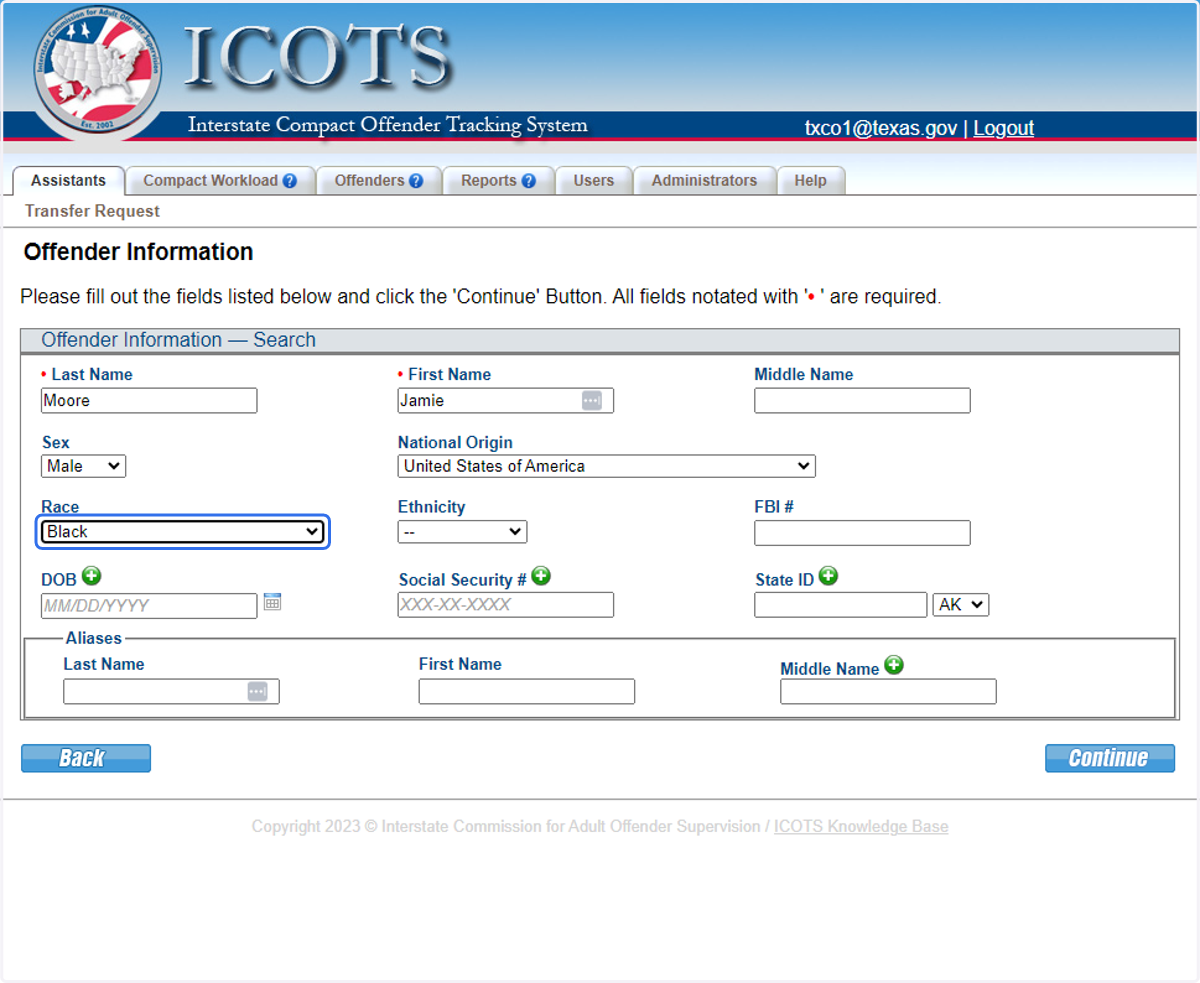
Task: Open State ID state dropdown showing AK
Action: point(961,604)
